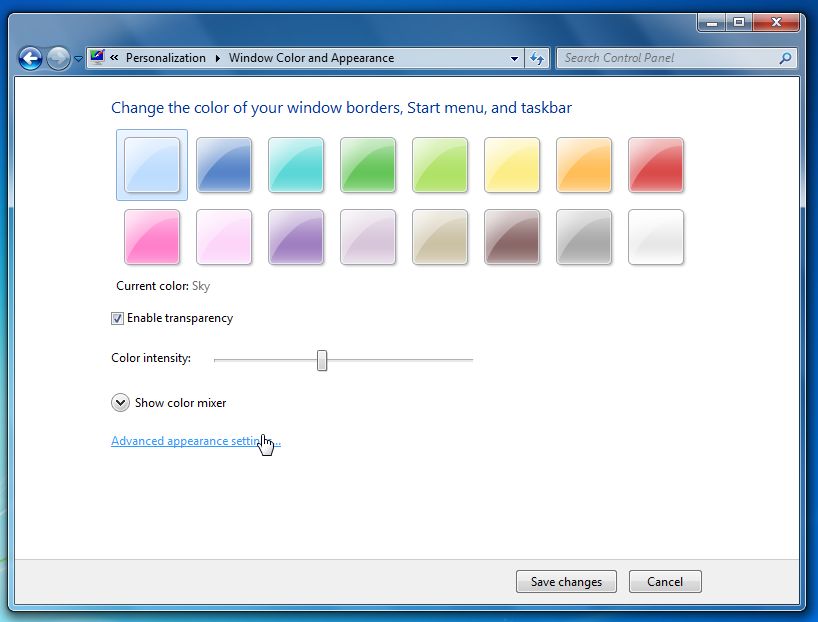Toggle the Enable transparency checkbox
This screenshot has width=818, height=622.
pyautogui.click(x=117, y=318)
